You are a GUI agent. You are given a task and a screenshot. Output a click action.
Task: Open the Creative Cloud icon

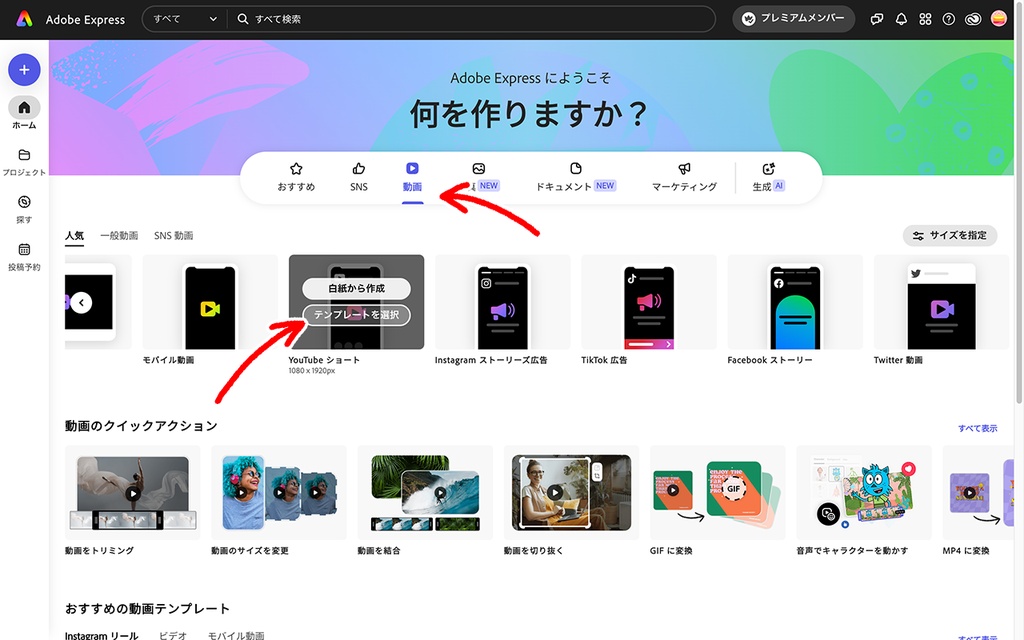point(973,19)
